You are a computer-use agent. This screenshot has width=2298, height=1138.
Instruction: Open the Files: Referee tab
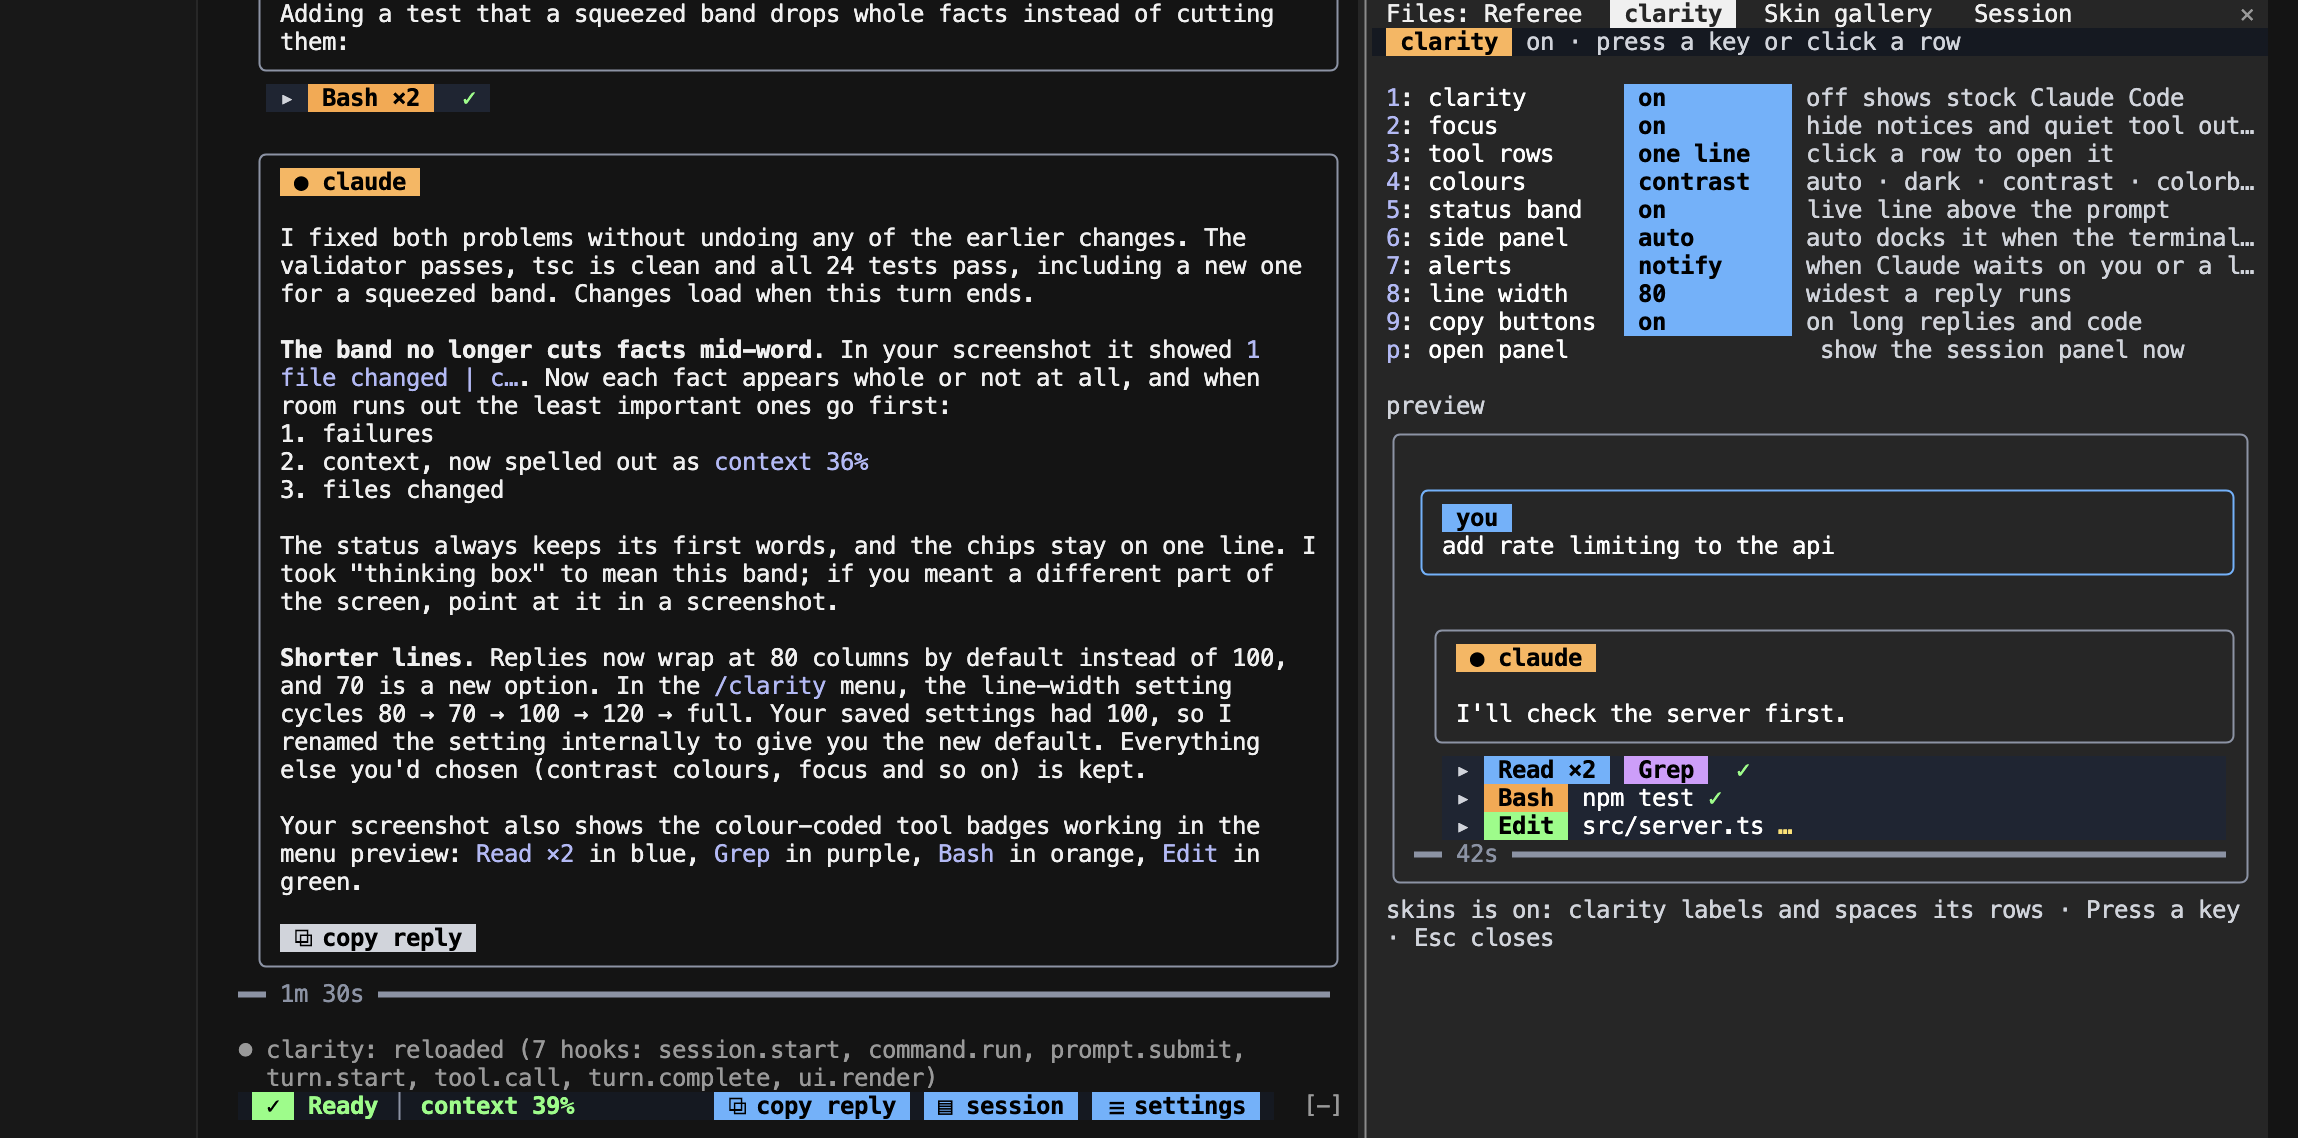(x=1484, y=14)
